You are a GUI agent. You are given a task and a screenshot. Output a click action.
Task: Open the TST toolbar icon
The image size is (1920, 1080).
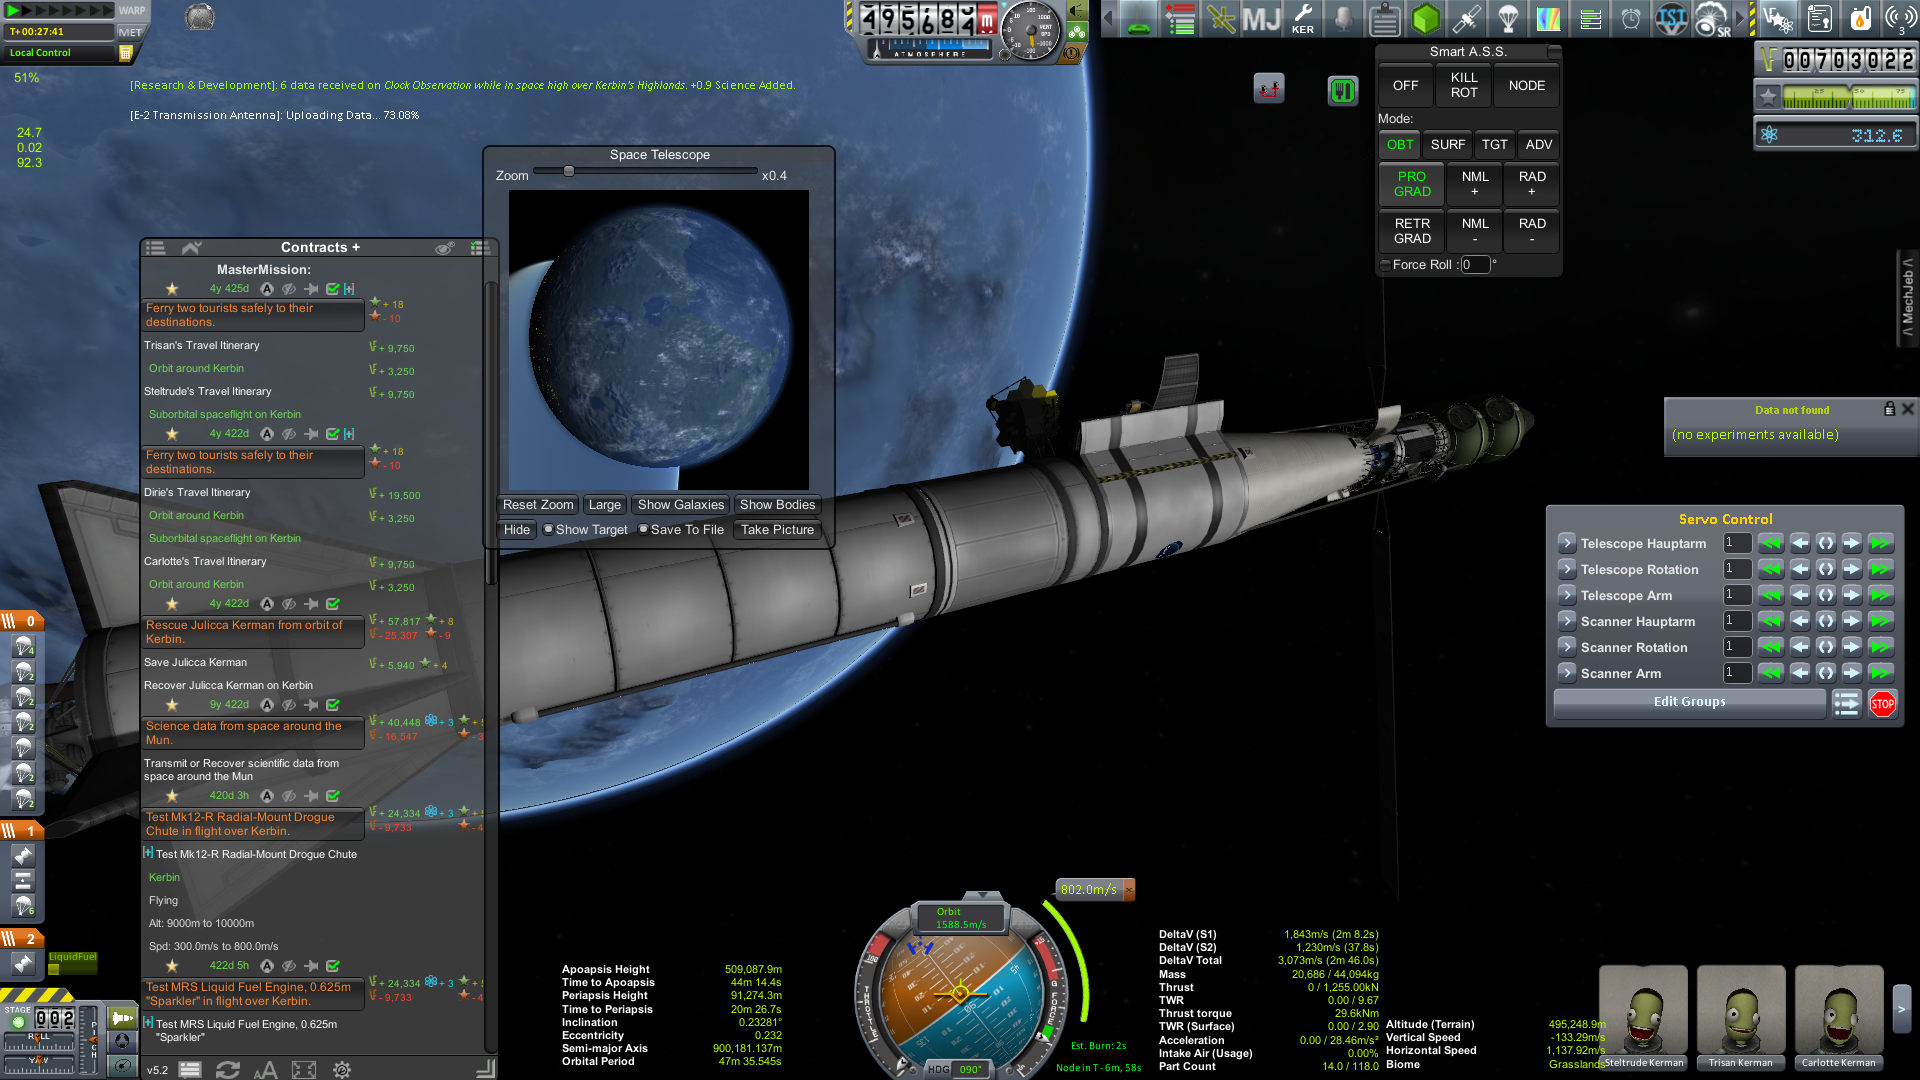pyautogui.click(x=1671, y=19)
